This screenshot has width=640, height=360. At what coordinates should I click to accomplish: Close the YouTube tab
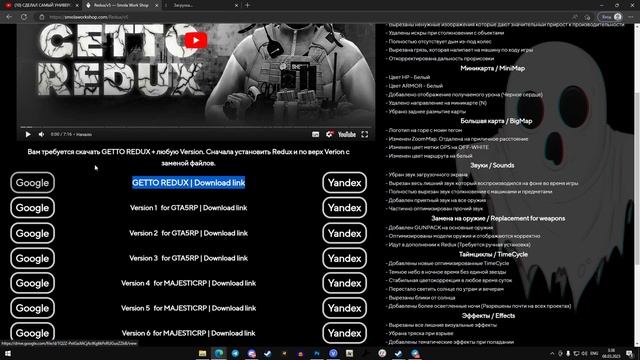click(77, 5)
